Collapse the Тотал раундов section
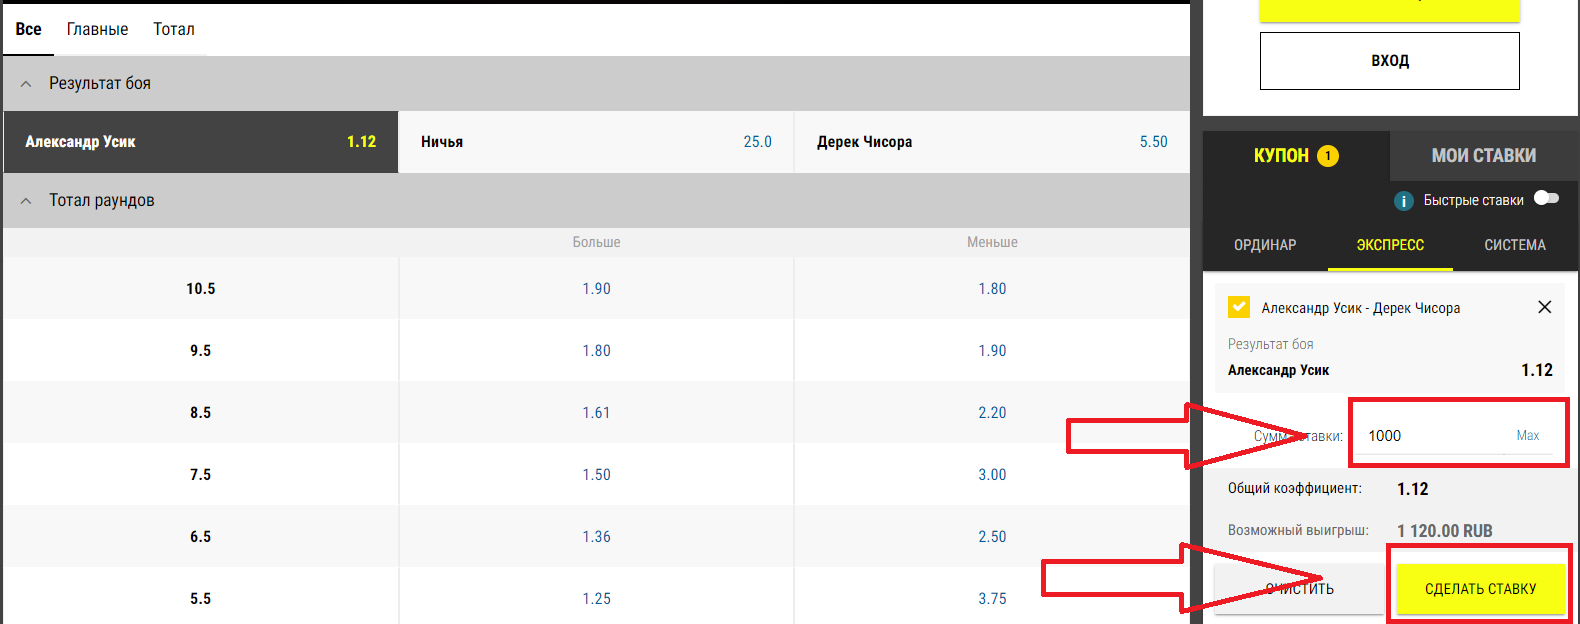The image size is (1580, 624). pos(27,201)
